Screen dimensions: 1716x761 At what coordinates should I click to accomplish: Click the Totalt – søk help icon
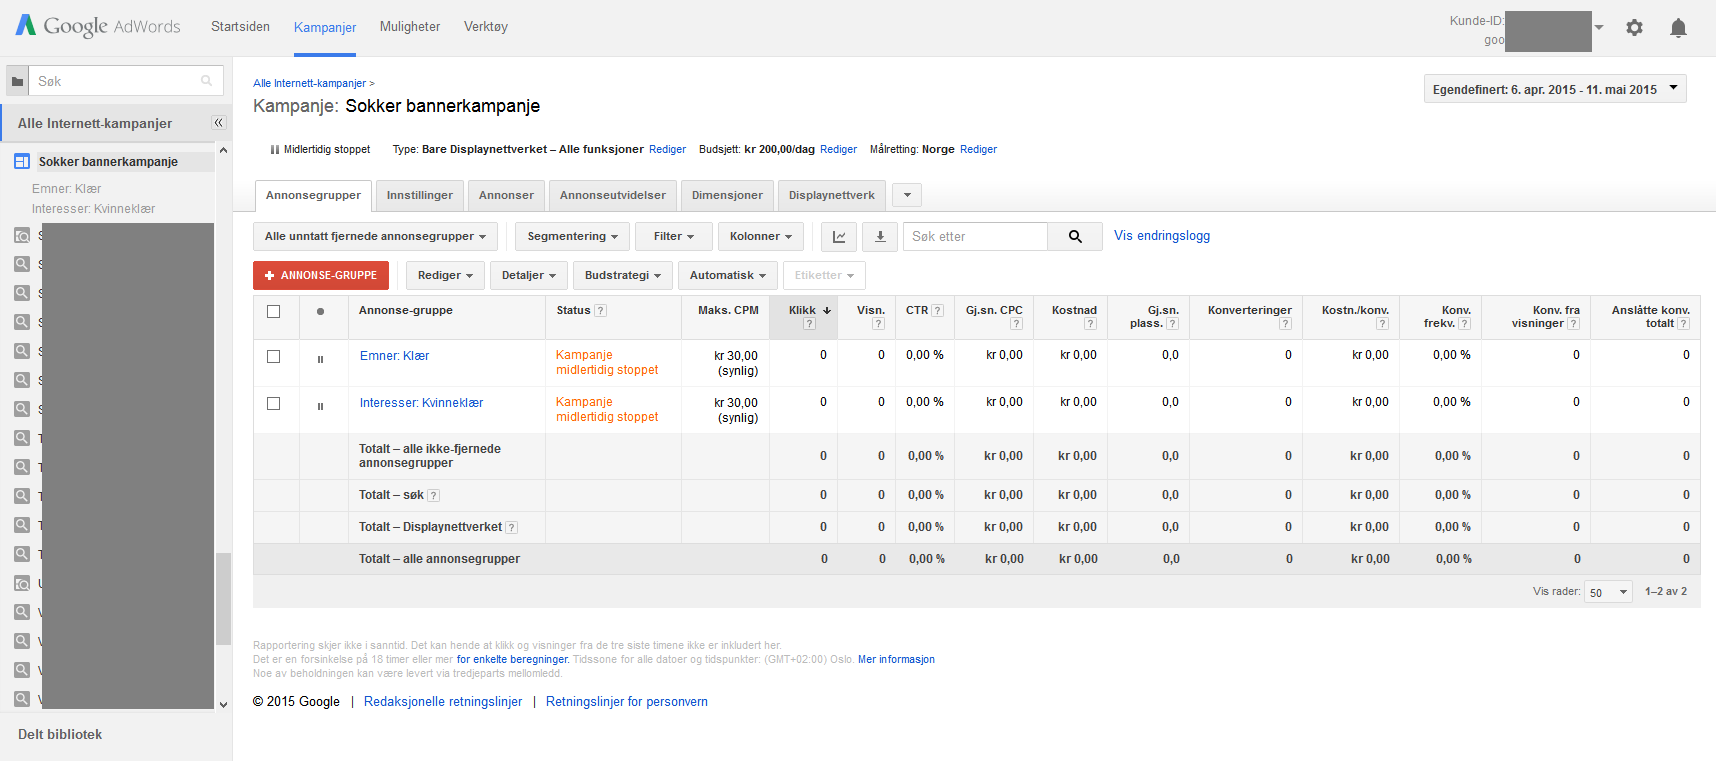[434, 495]
